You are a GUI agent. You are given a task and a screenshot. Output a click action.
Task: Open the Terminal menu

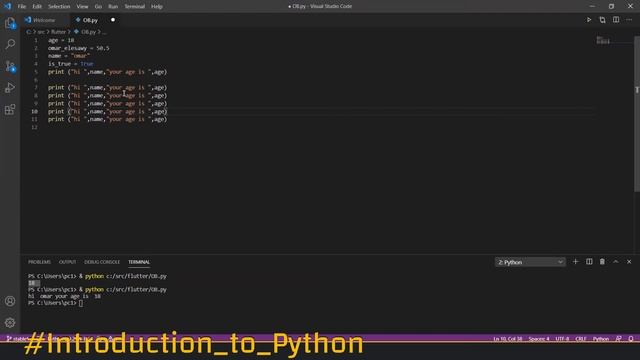[135, 7]
